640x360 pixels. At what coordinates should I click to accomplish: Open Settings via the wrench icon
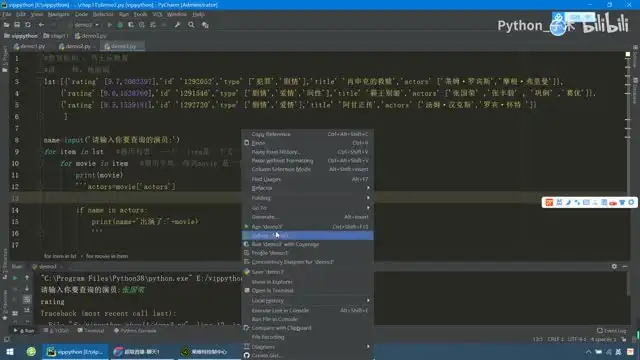[178, 25]
